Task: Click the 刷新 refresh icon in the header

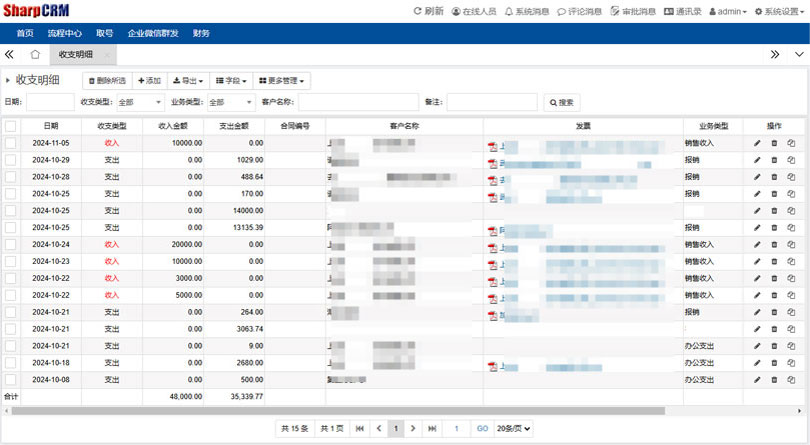Action: pos(418,12)
